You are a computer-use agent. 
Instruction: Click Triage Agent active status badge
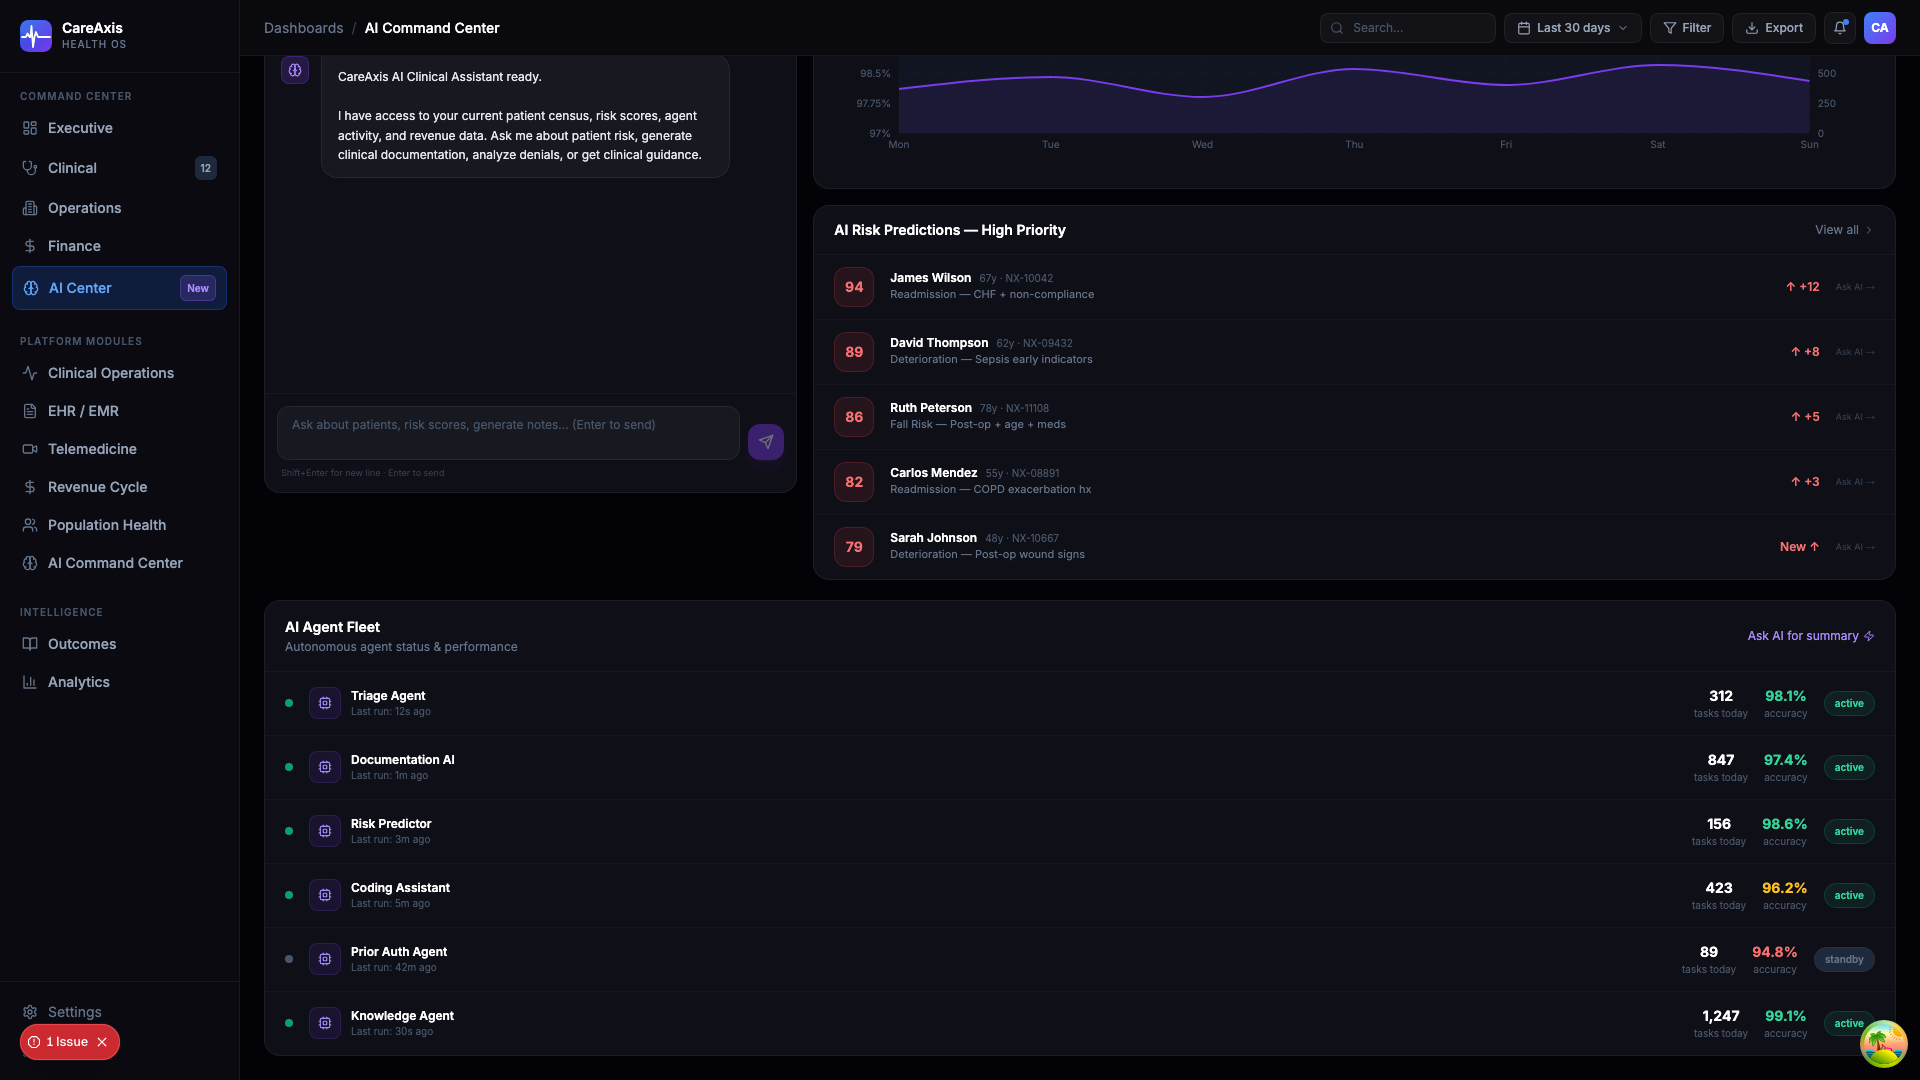tap(1849, 703)
